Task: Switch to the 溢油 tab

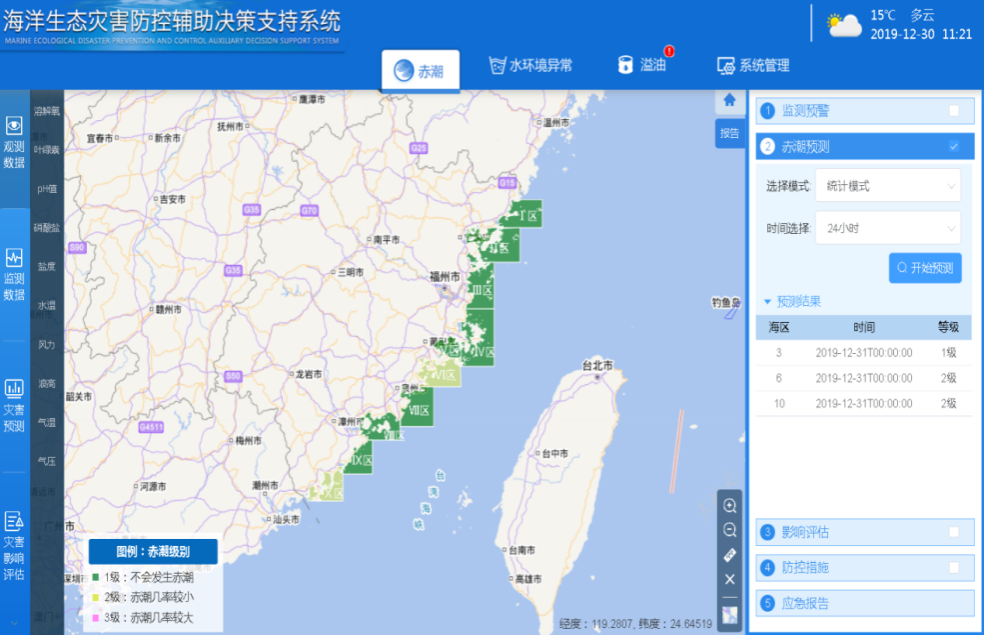Action: (x=642, y=66)
